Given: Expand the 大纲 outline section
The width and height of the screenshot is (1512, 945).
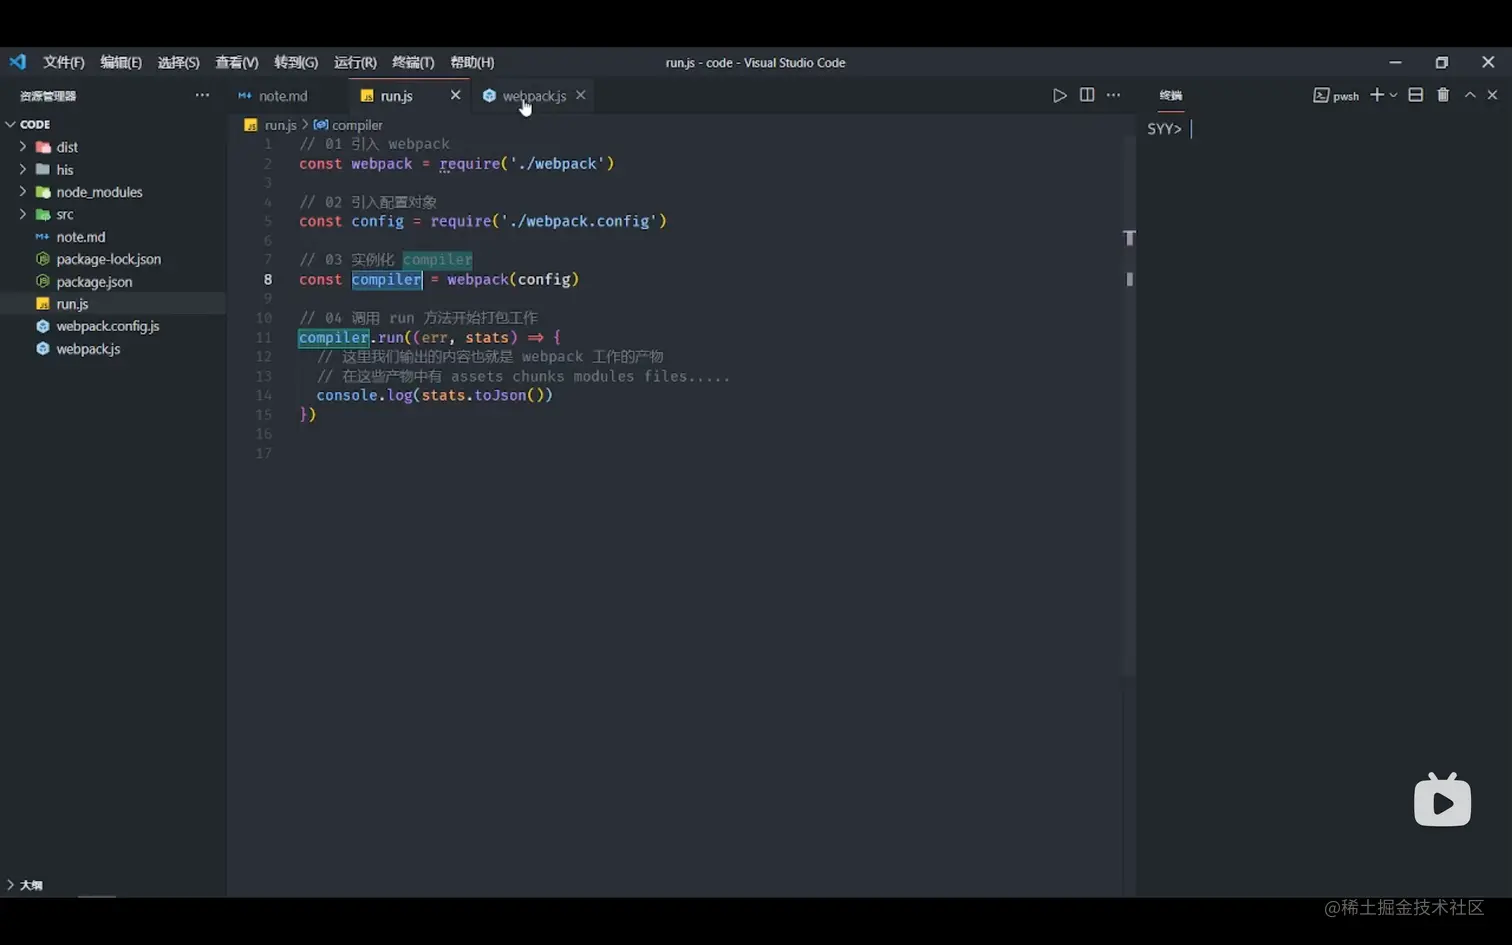Looking at the screenshot, I should coord(114,885).
